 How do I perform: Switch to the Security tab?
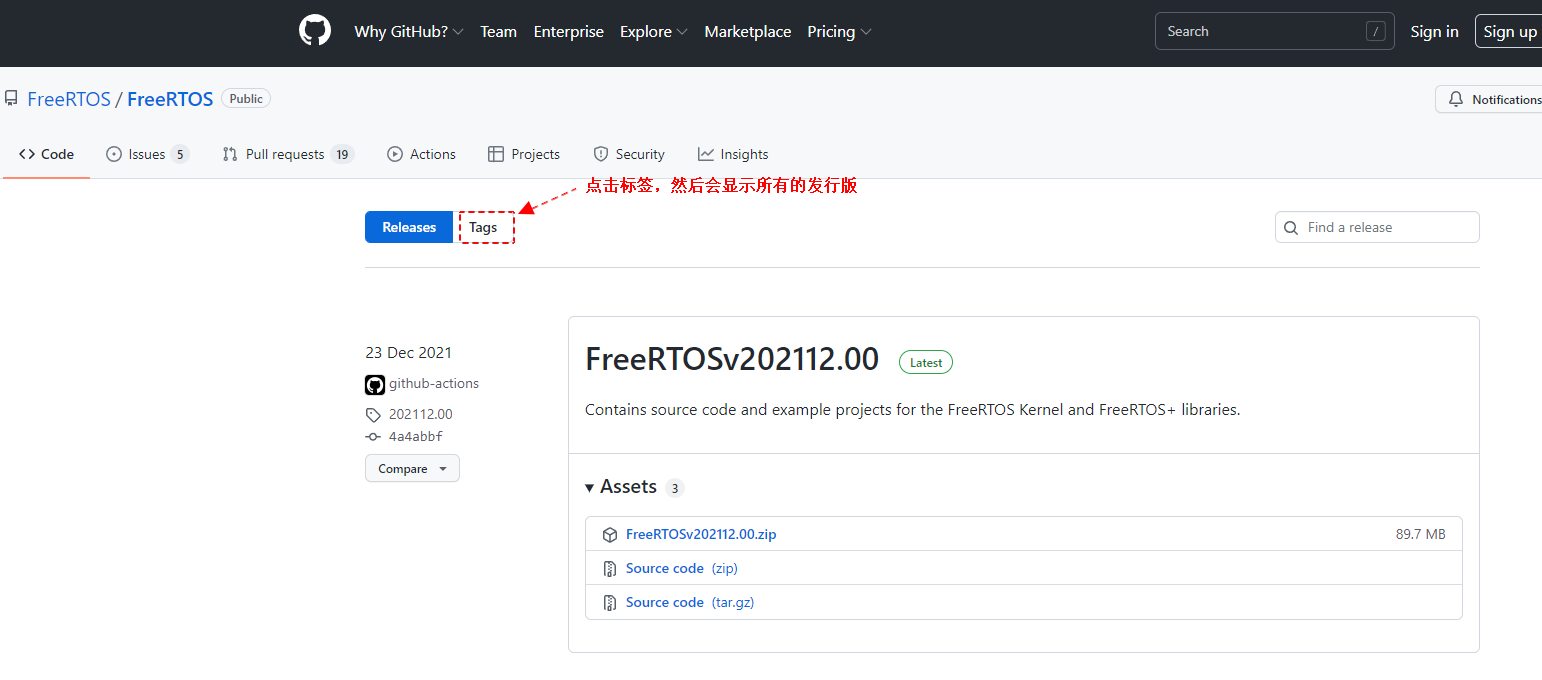pos(629,154)
